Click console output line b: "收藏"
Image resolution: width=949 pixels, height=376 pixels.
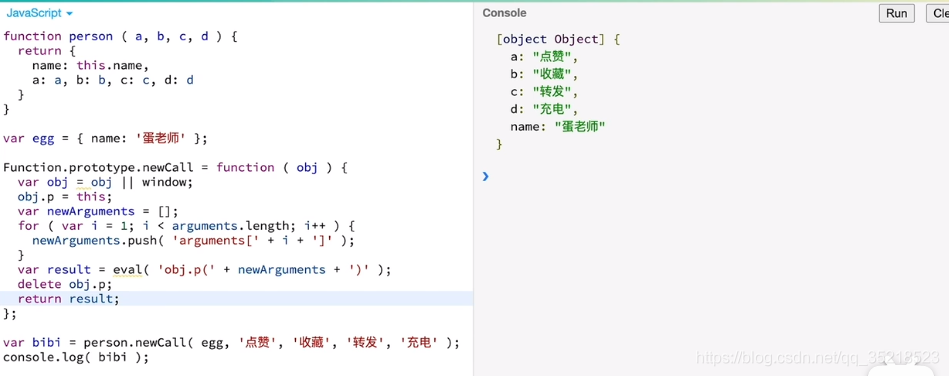point(545,74)
